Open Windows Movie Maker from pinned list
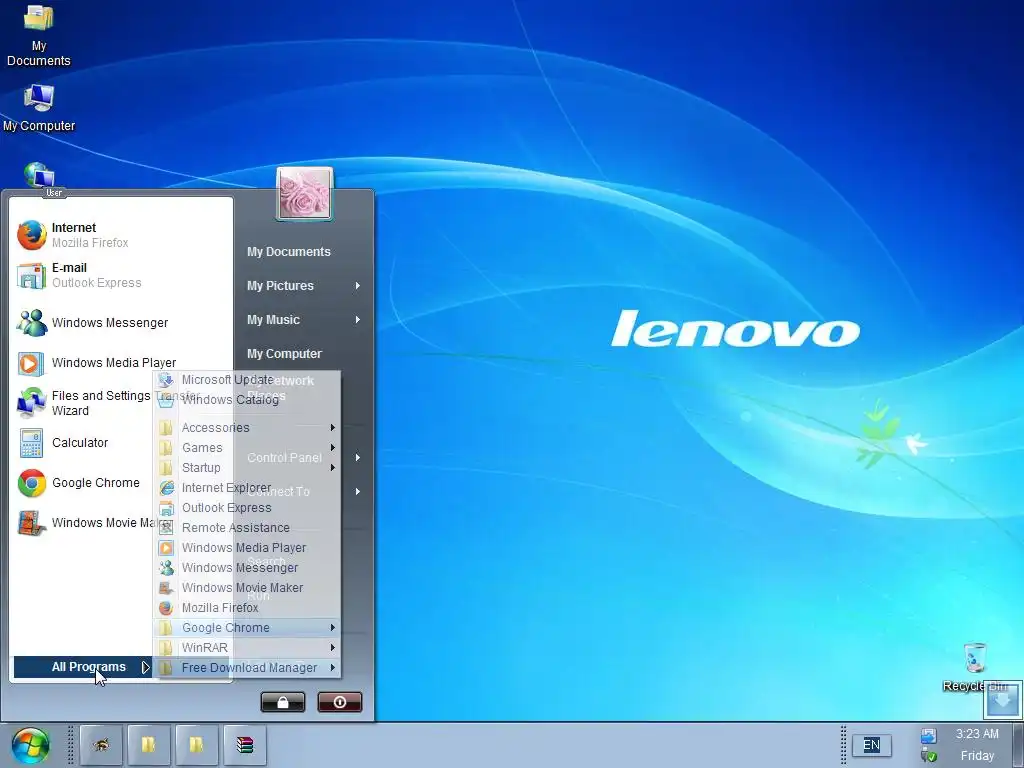The width and height of the screenshot is (1024, 768). click(x=84, y=522)
